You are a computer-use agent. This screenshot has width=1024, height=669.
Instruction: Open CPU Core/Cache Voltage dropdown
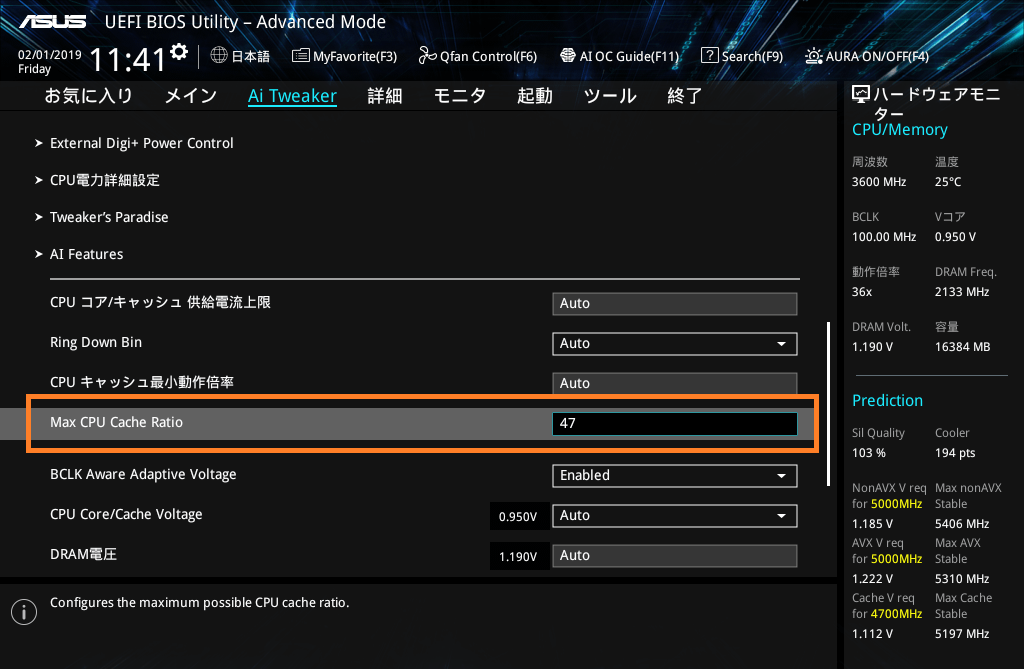tap(675, 515)
